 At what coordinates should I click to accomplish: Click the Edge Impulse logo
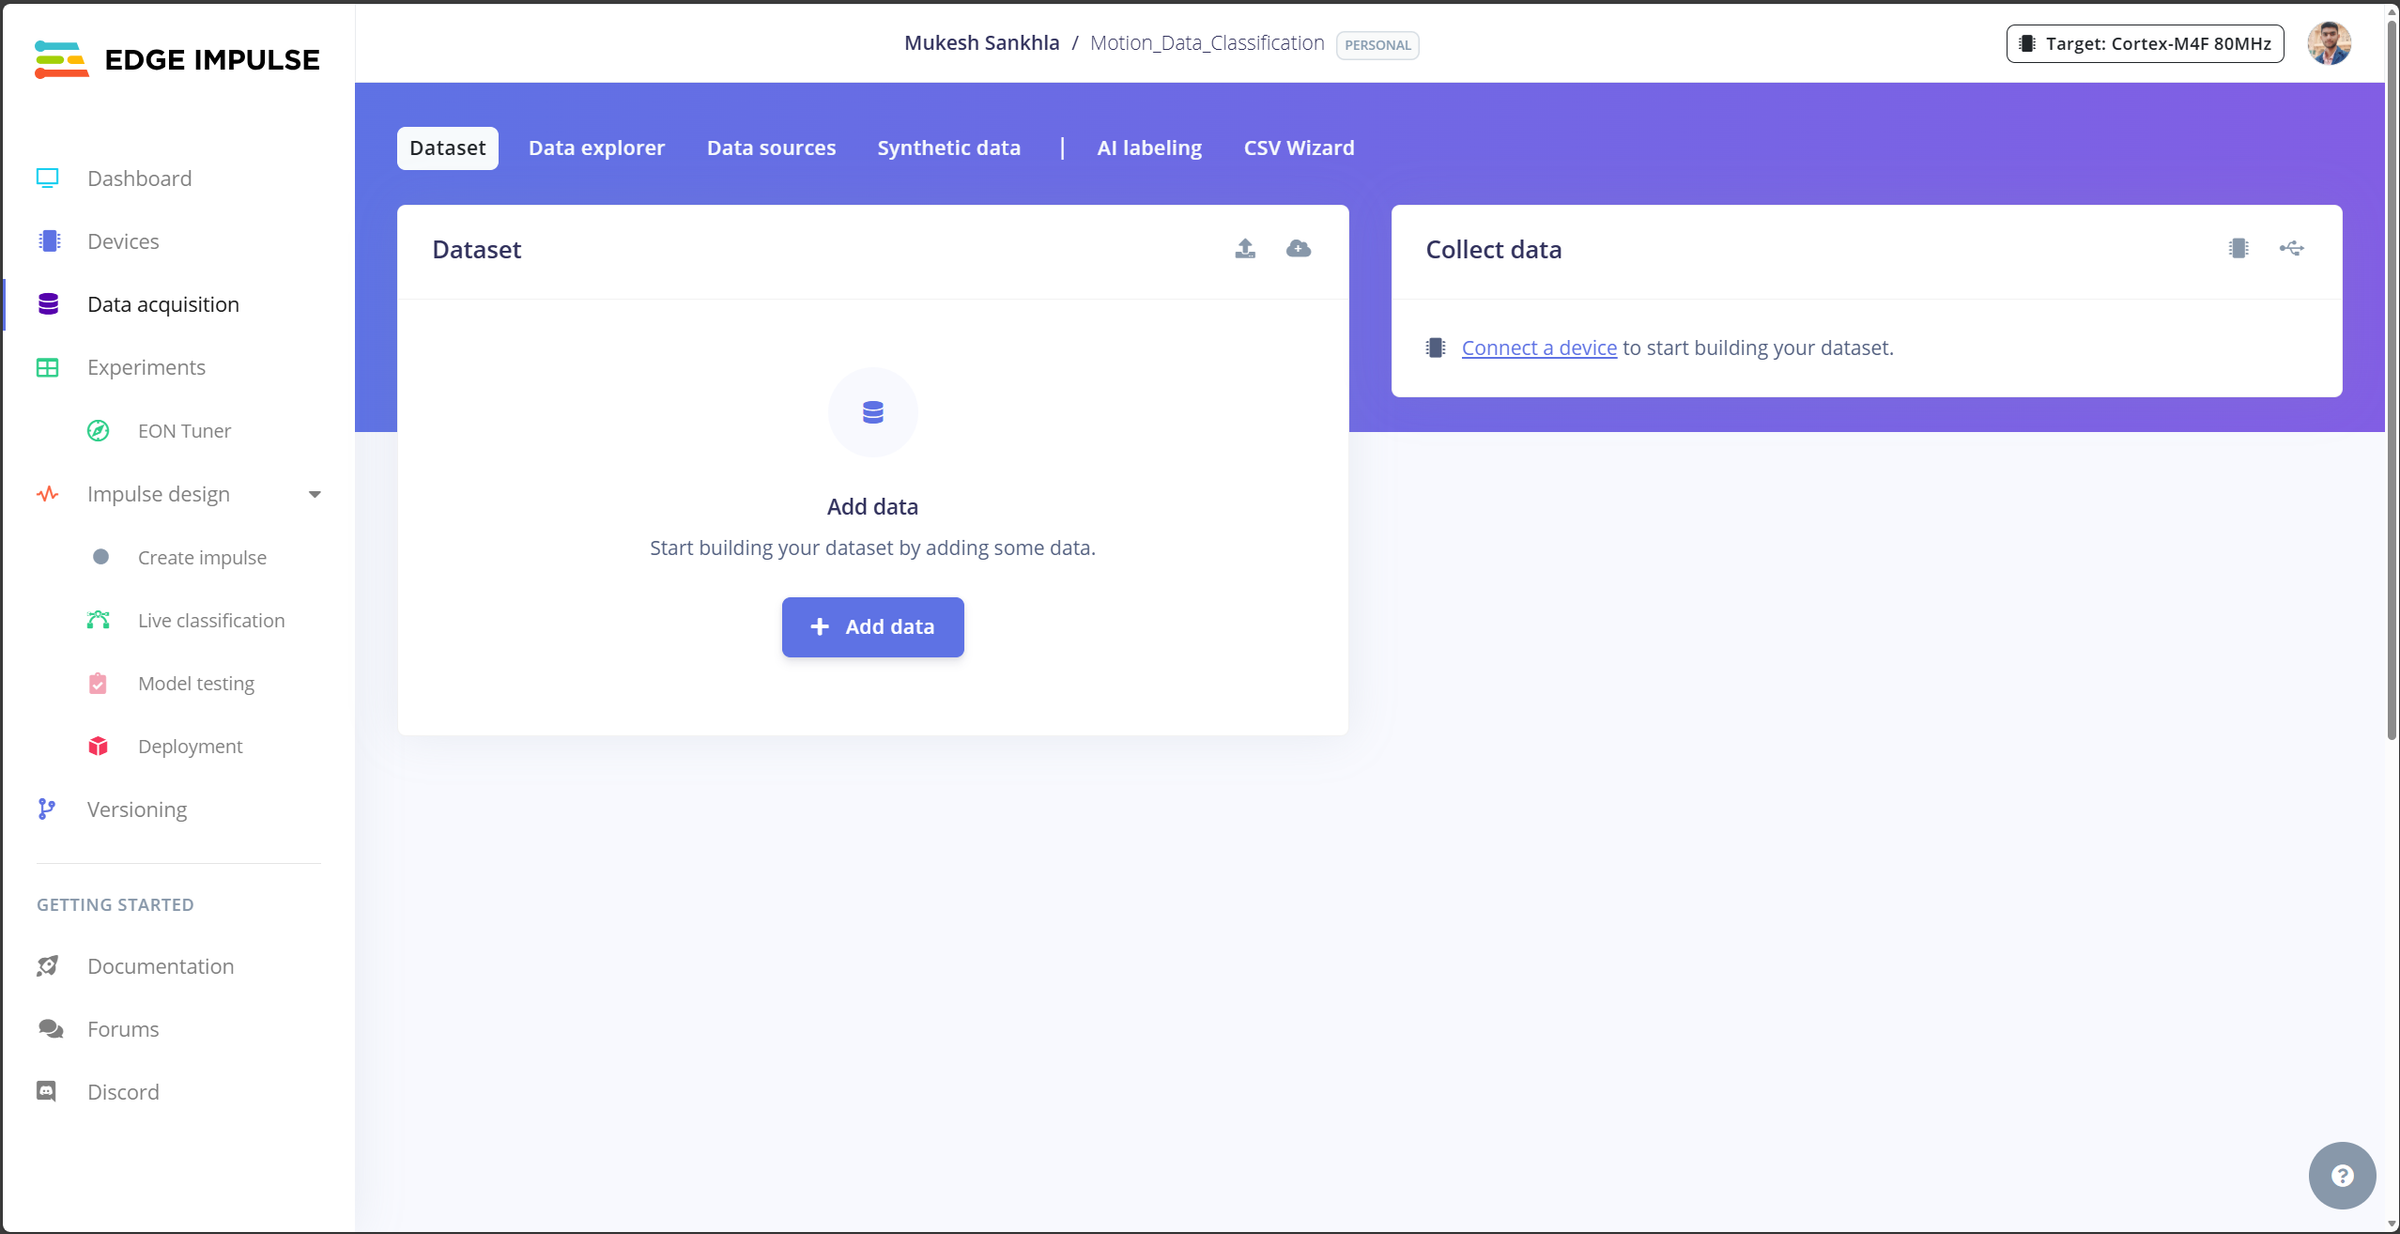(x=177, y=59)
